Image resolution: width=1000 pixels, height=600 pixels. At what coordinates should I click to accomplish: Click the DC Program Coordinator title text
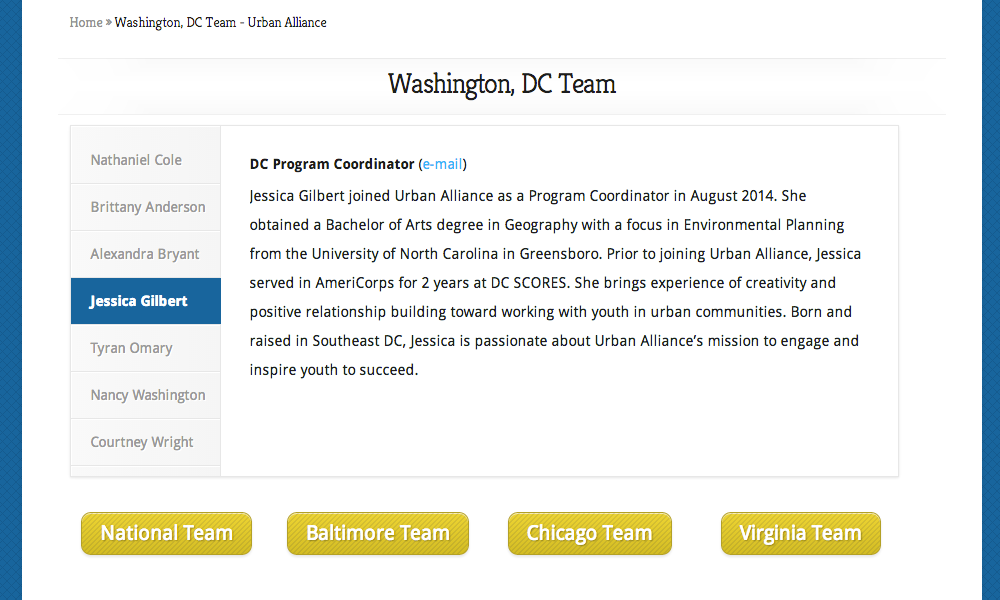331,164
